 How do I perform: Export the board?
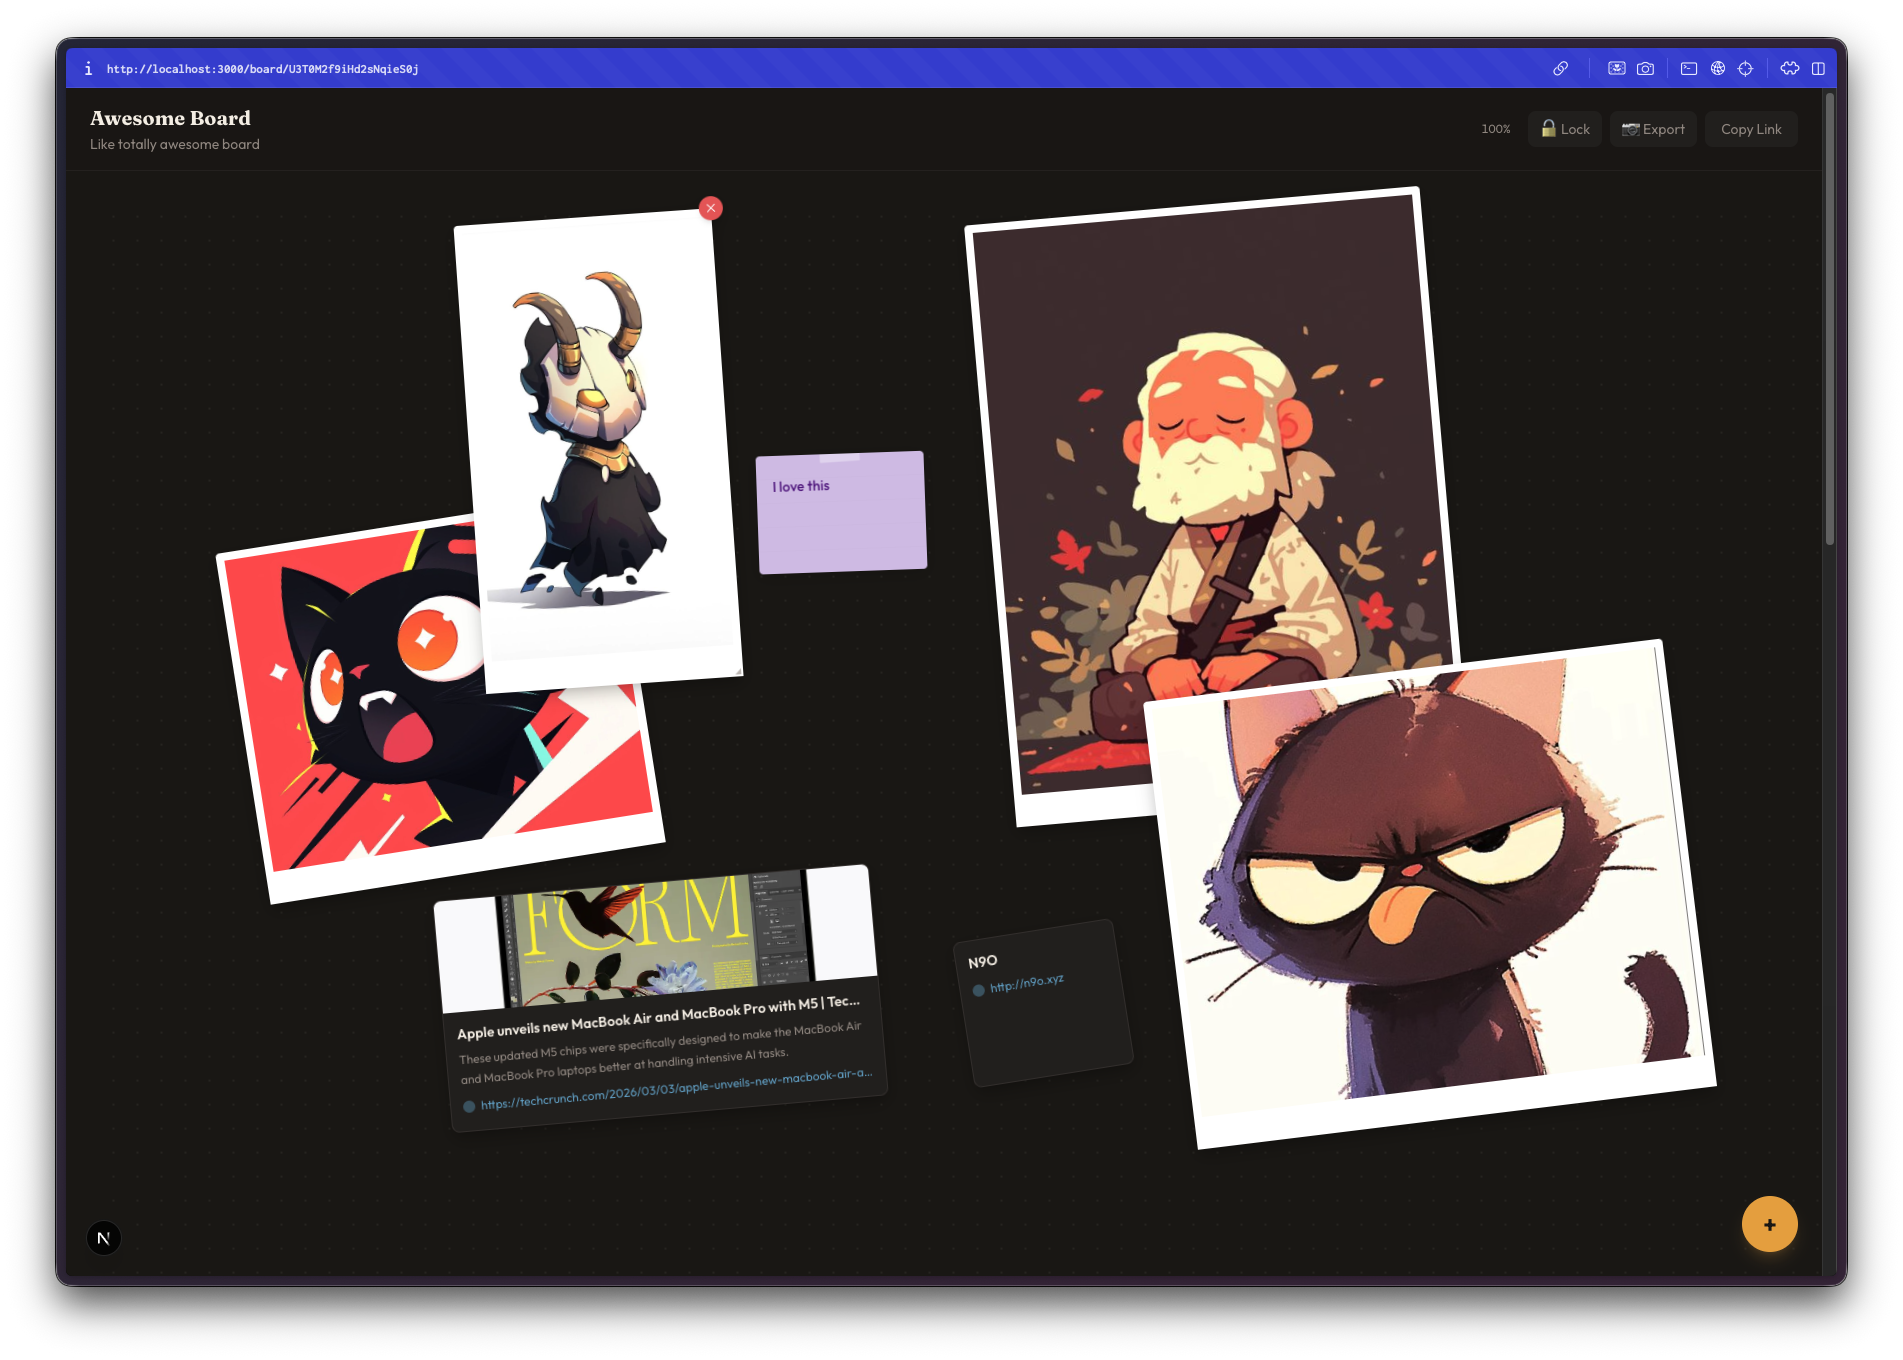click(x=1652, y=128)
